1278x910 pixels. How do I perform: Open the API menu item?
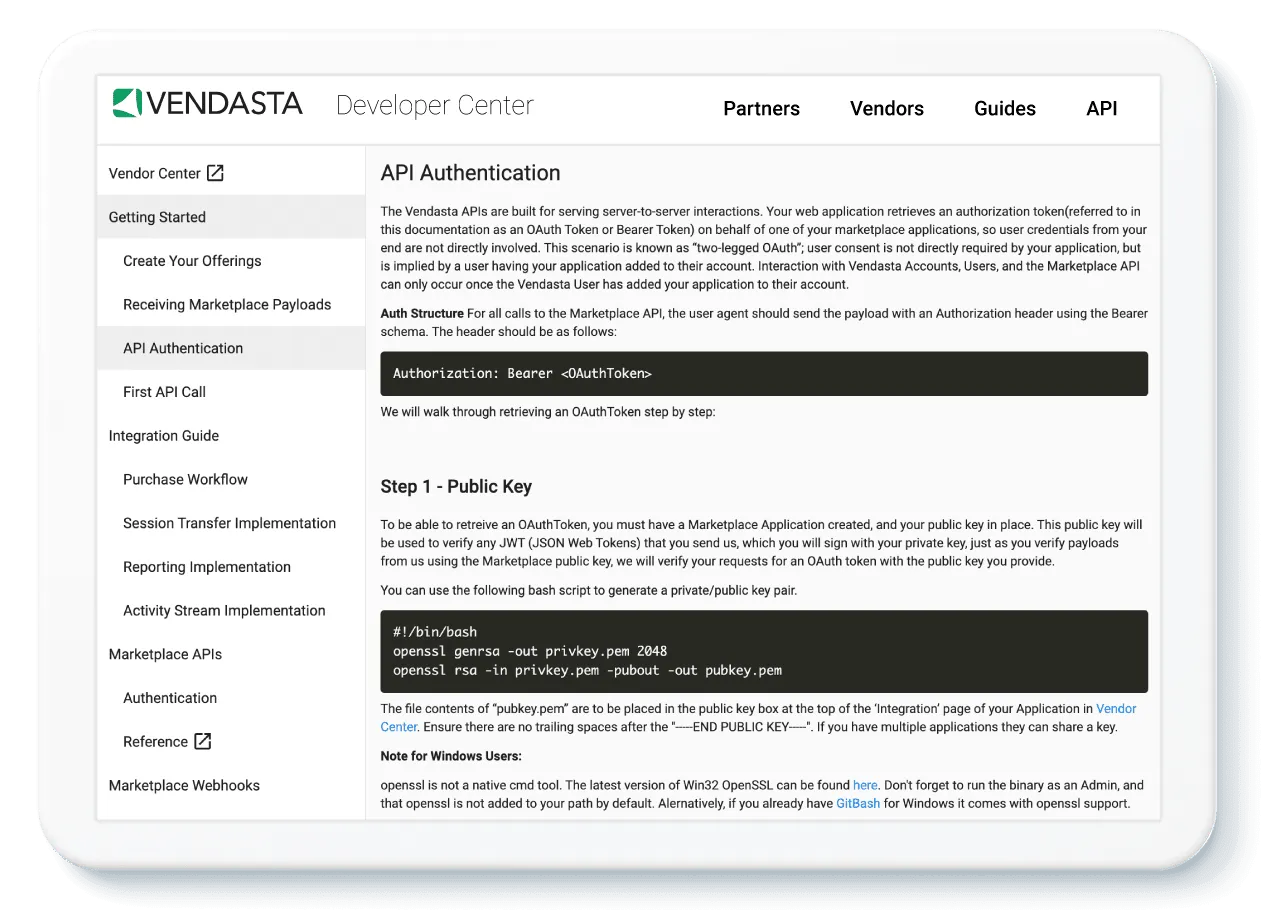click(x=1101, y=108)
